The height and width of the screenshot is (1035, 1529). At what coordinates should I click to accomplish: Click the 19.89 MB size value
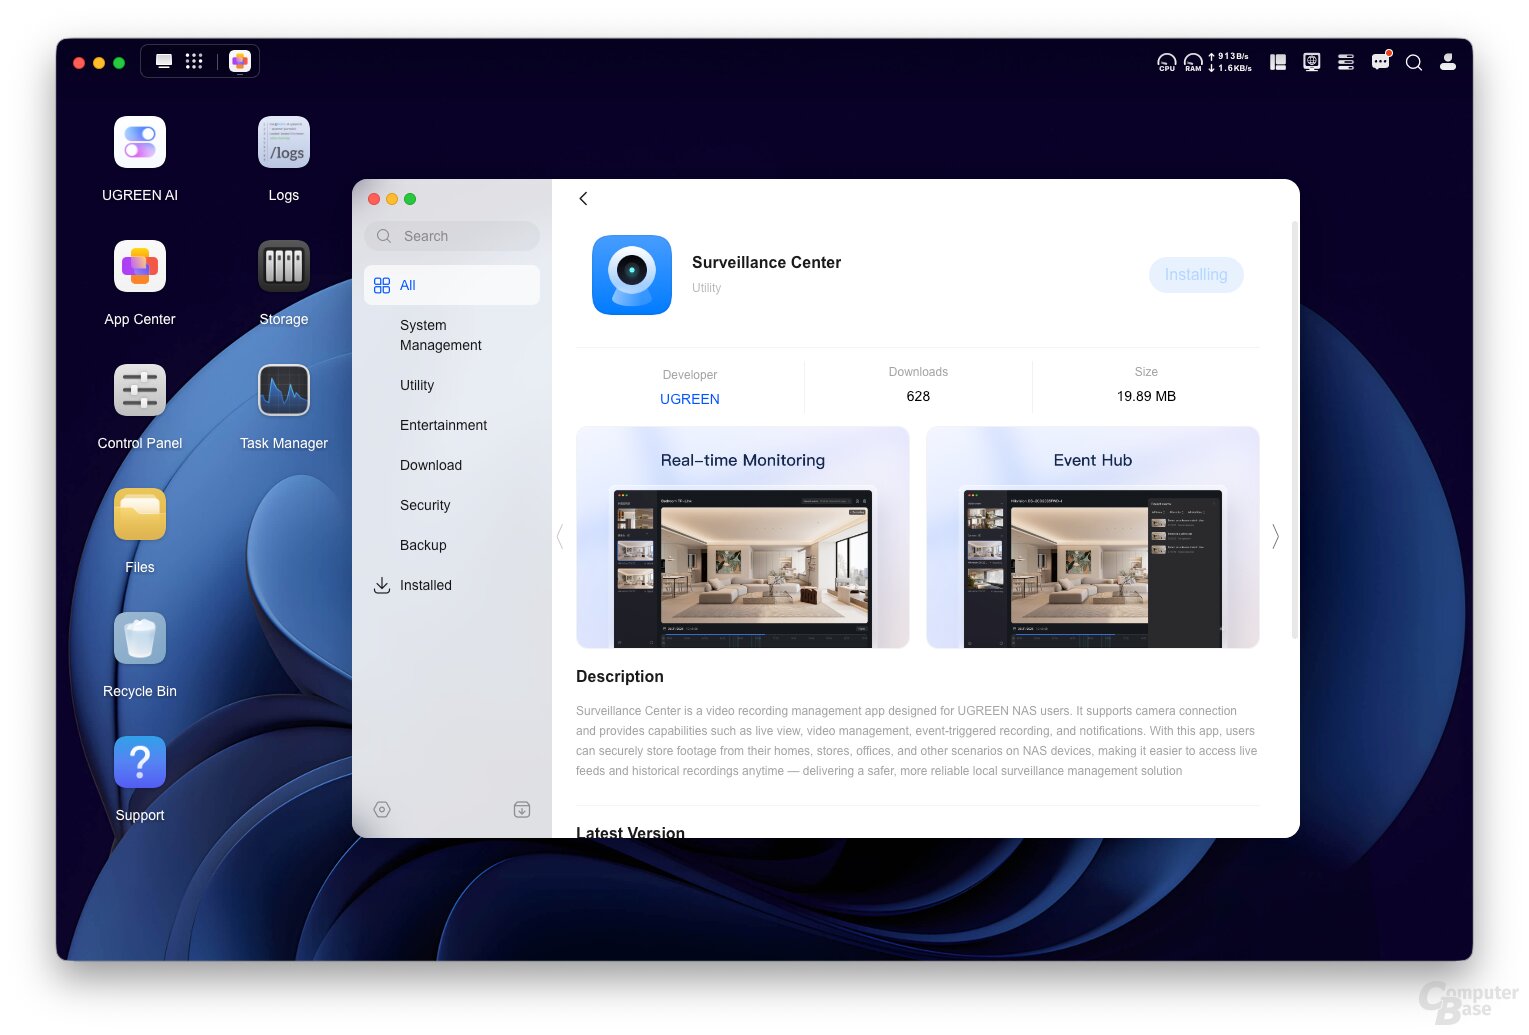[1146, 396]
